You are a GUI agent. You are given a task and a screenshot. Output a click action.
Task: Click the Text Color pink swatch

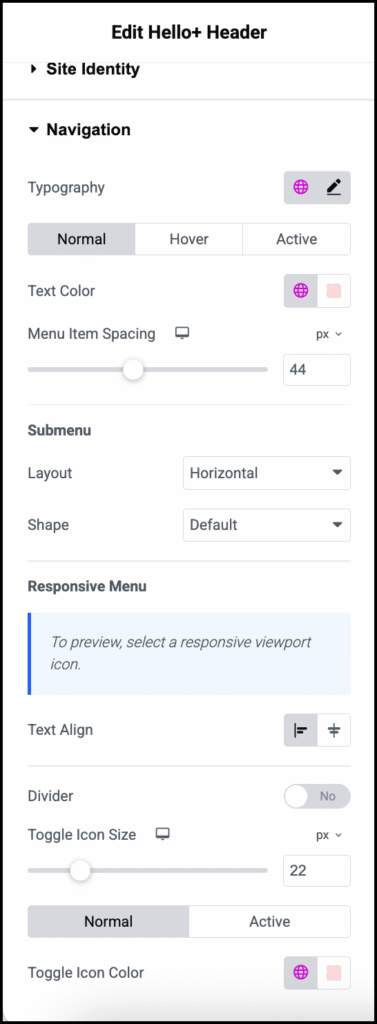coord(334,291)
